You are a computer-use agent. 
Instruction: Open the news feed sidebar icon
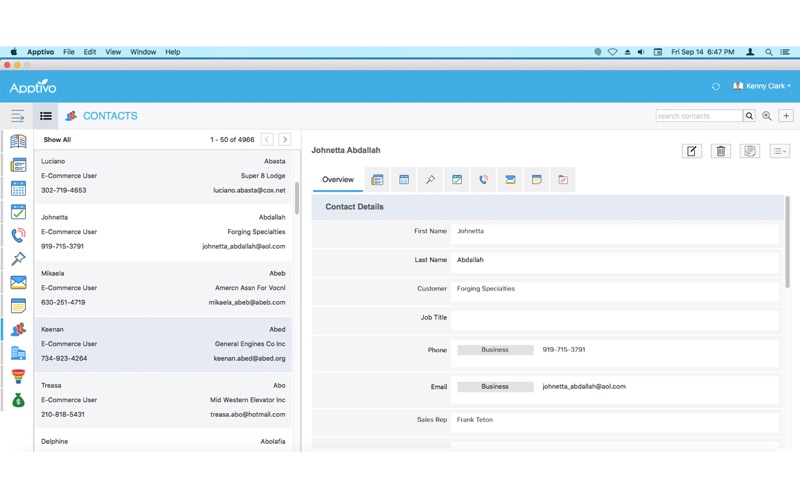[18, 165]
